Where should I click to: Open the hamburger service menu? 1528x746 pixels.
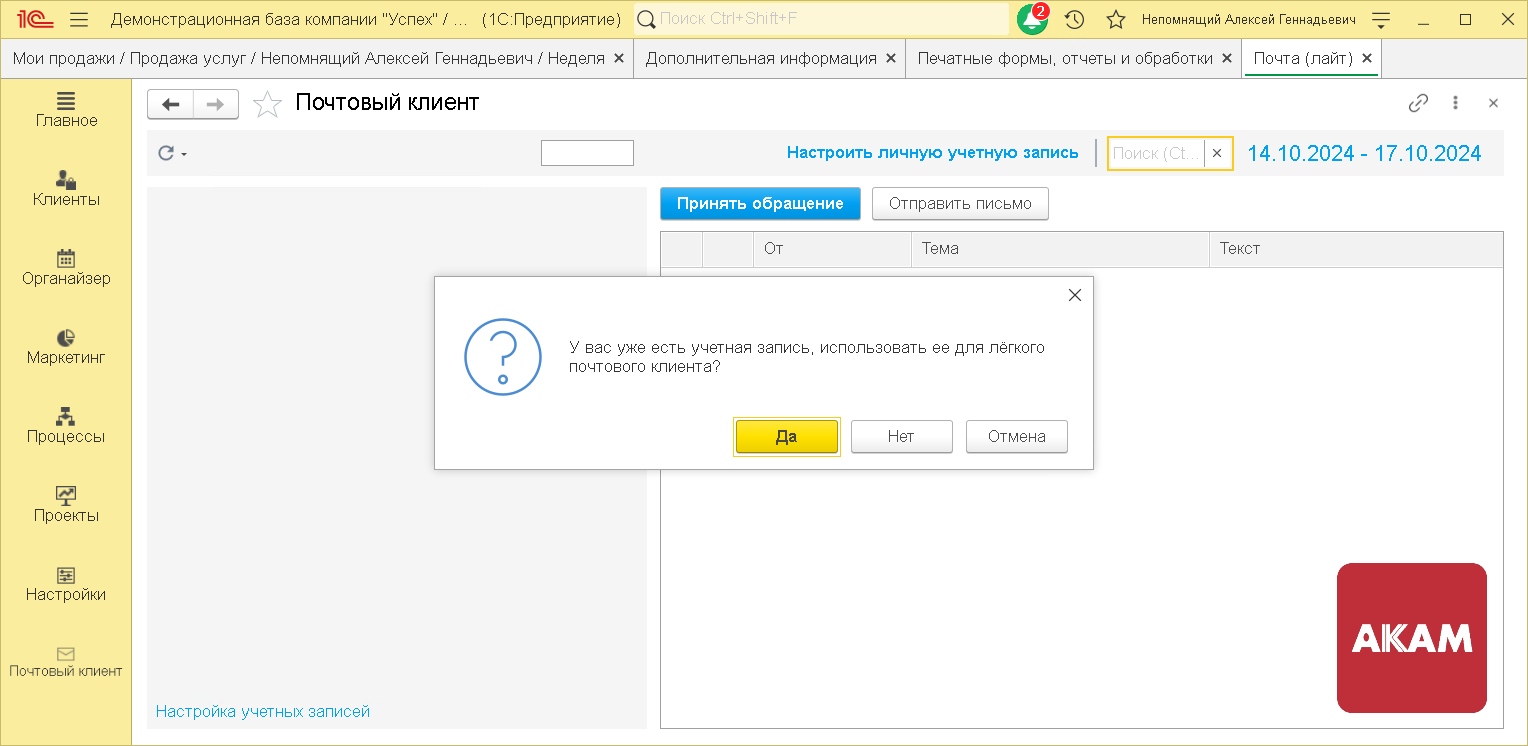pyautogui.click(x=80, y=19)
